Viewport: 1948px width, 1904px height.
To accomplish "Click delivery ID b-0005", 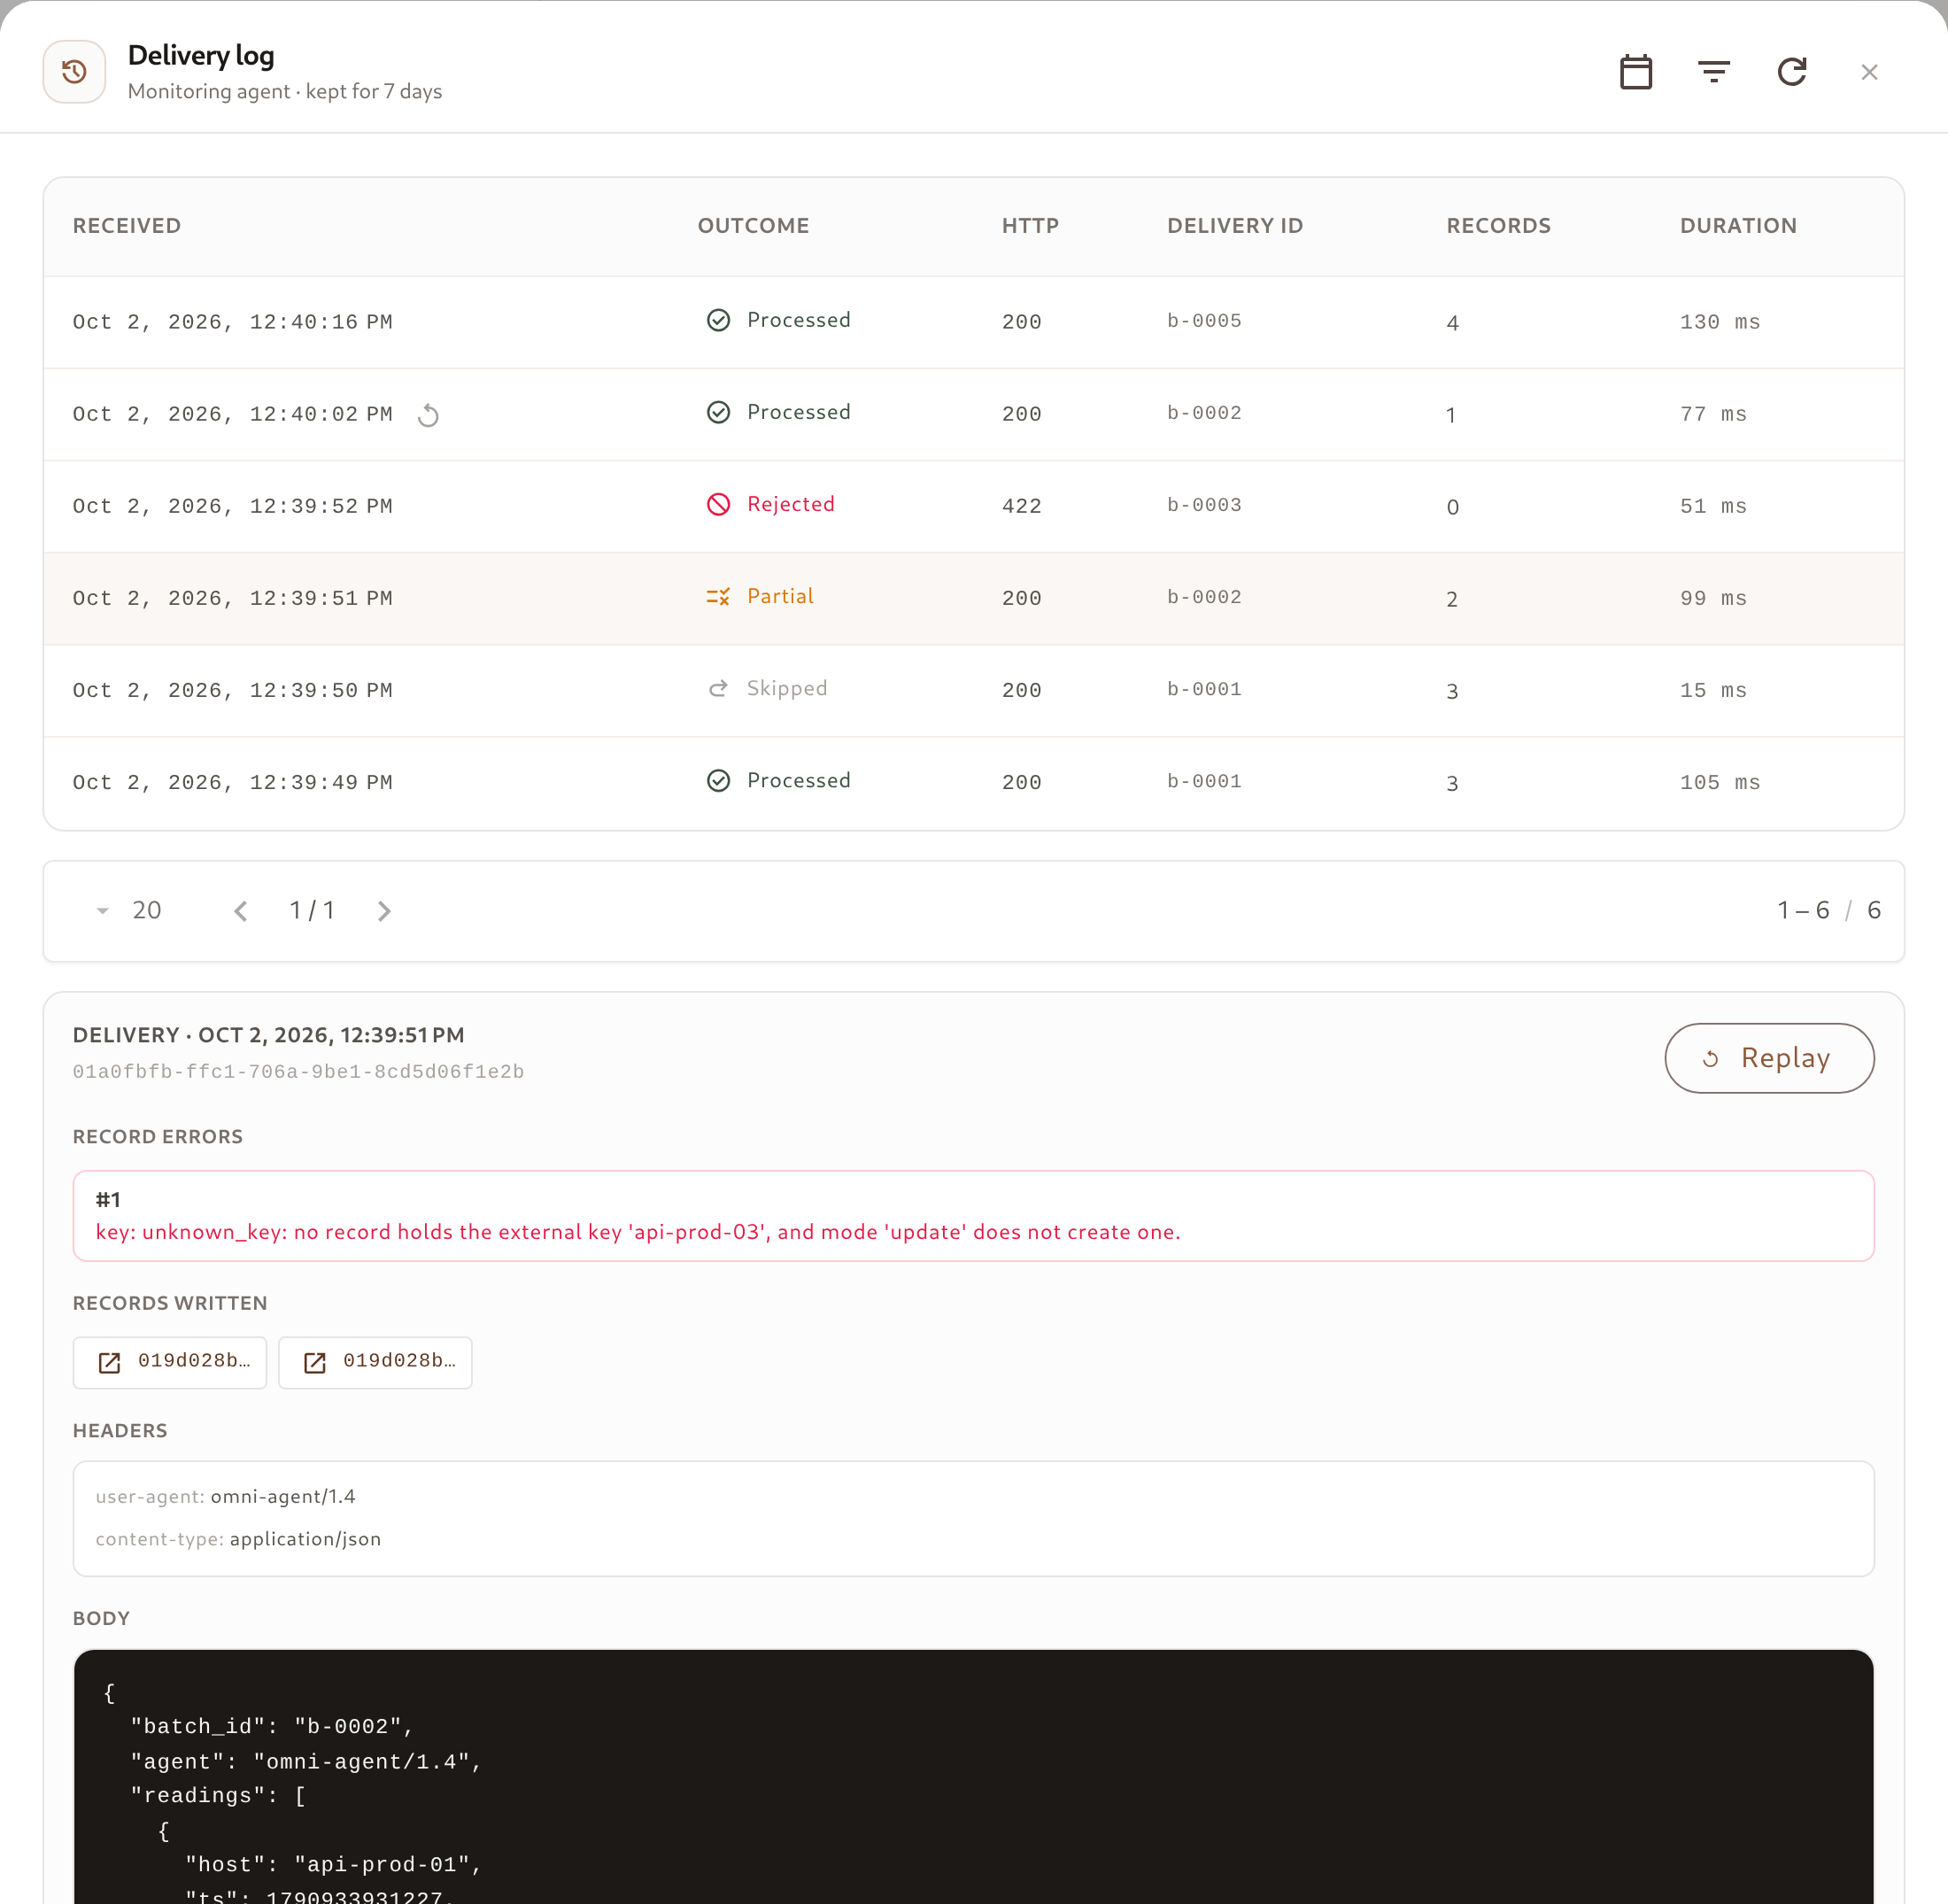I will (x=1204, y=321).
